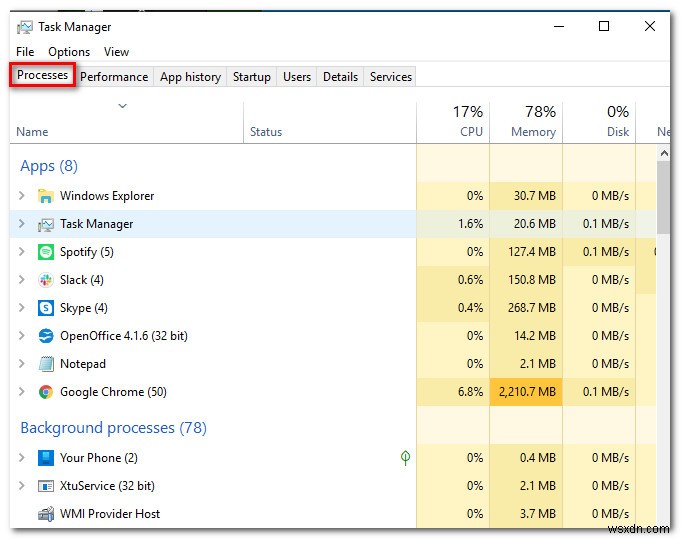Click the XtuService icon

click(46, 486)
